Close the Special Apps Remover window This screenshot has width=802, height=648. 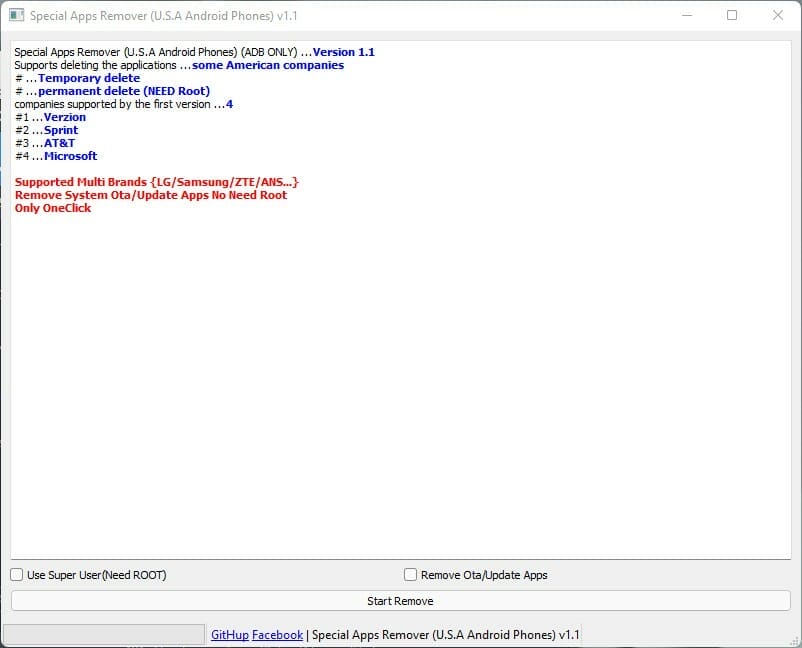pos(777,15)
